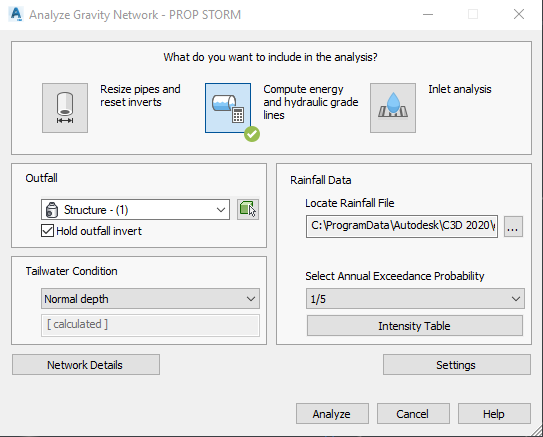Click the green checkmark badge on compute icon
This screenshot has height=437, width=543.
coord(252,134)
